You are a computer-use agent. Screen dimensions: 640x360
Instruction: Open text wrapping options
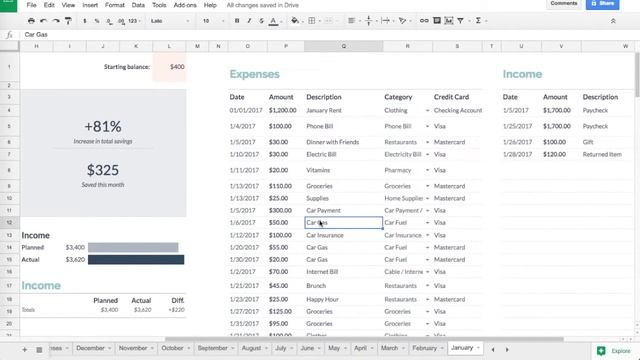tap(385, 20)
